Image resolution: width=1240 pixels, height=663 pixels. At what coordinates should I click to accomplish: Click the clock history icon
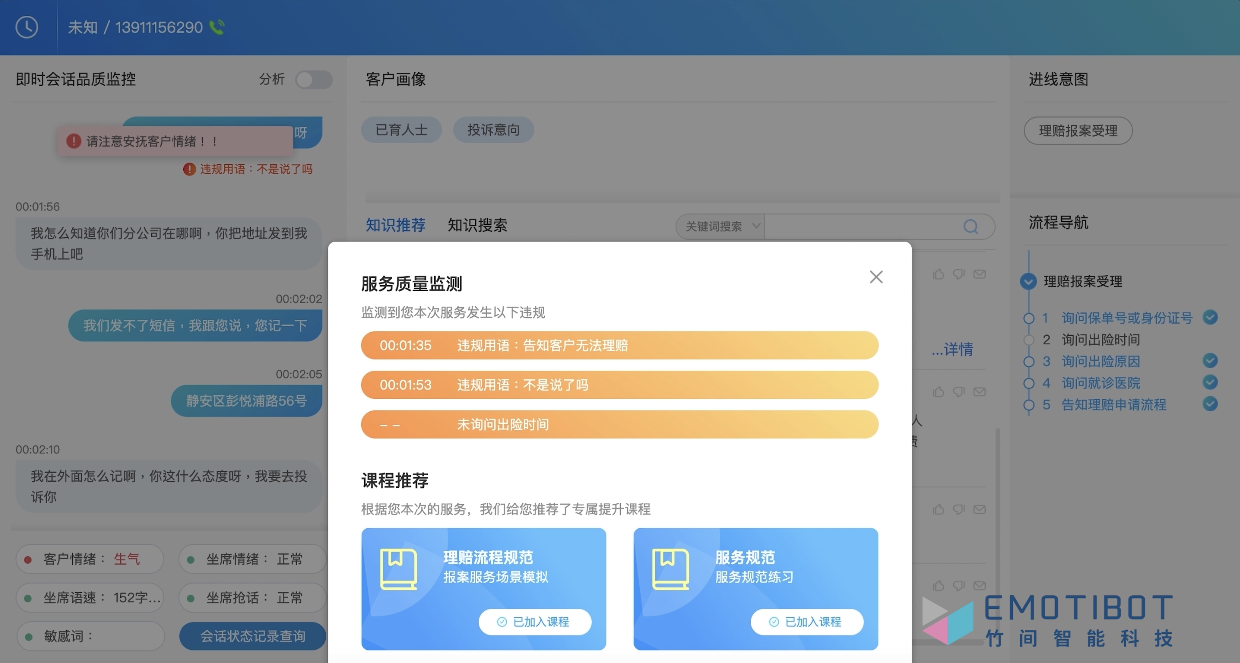point(27,27)
